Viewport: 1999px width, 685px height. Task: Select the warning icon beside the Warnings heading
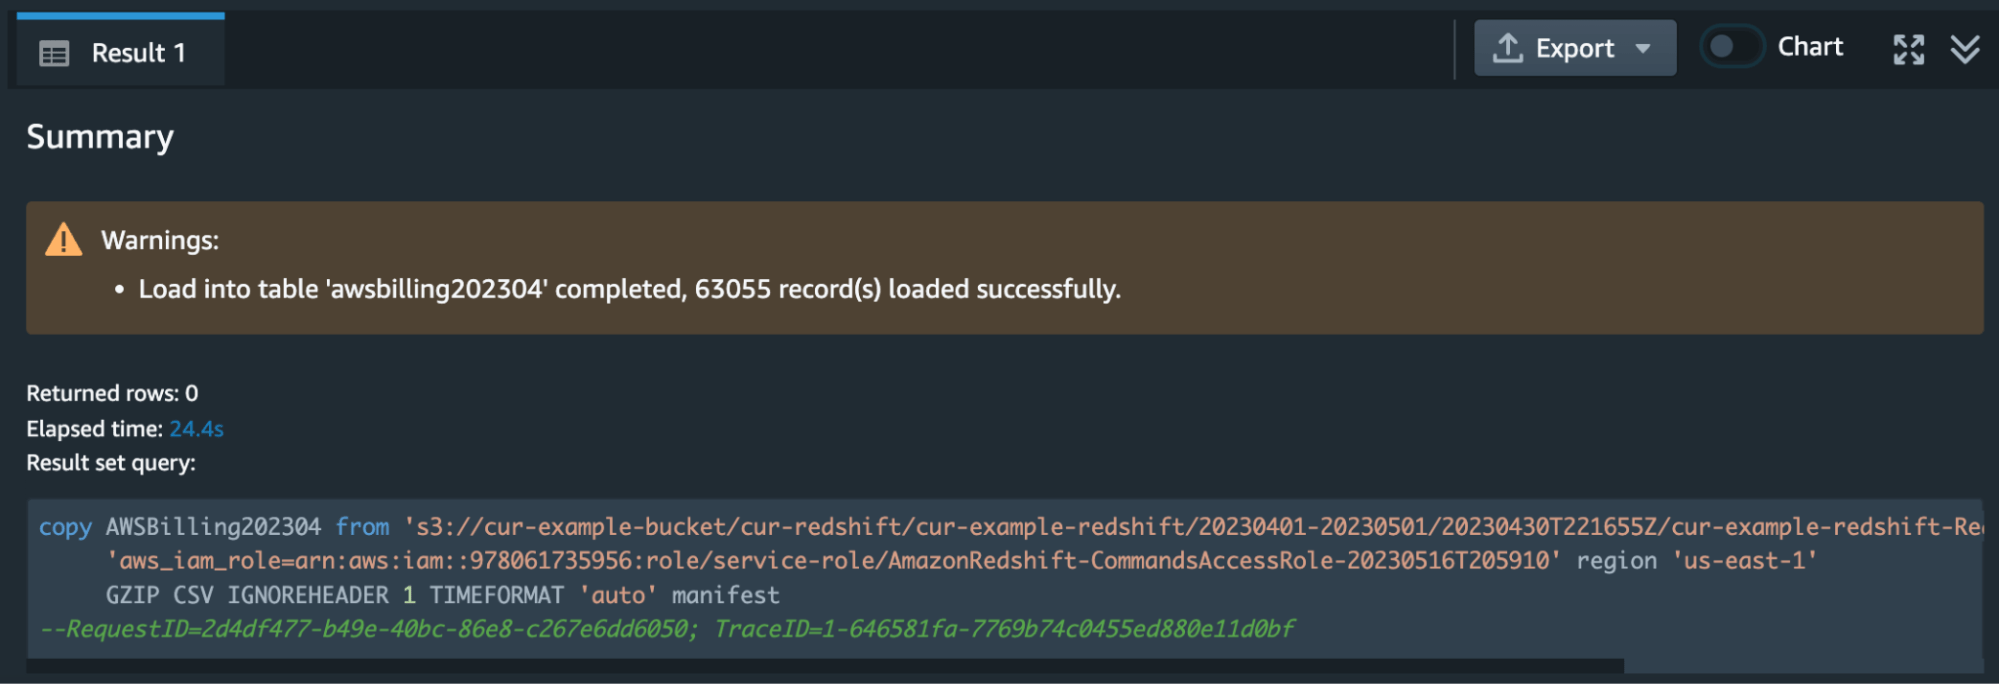[62, 239]
